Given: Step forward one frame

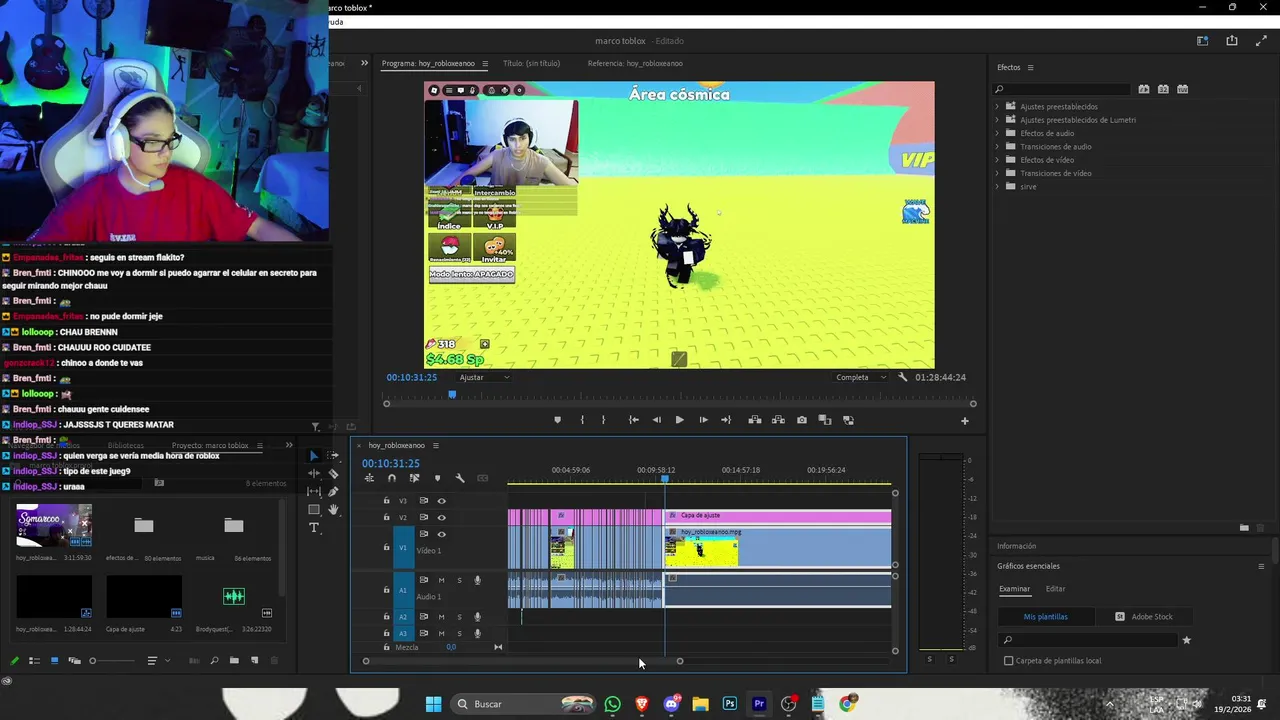Looking at the screenshot, I should coord(703,420).
